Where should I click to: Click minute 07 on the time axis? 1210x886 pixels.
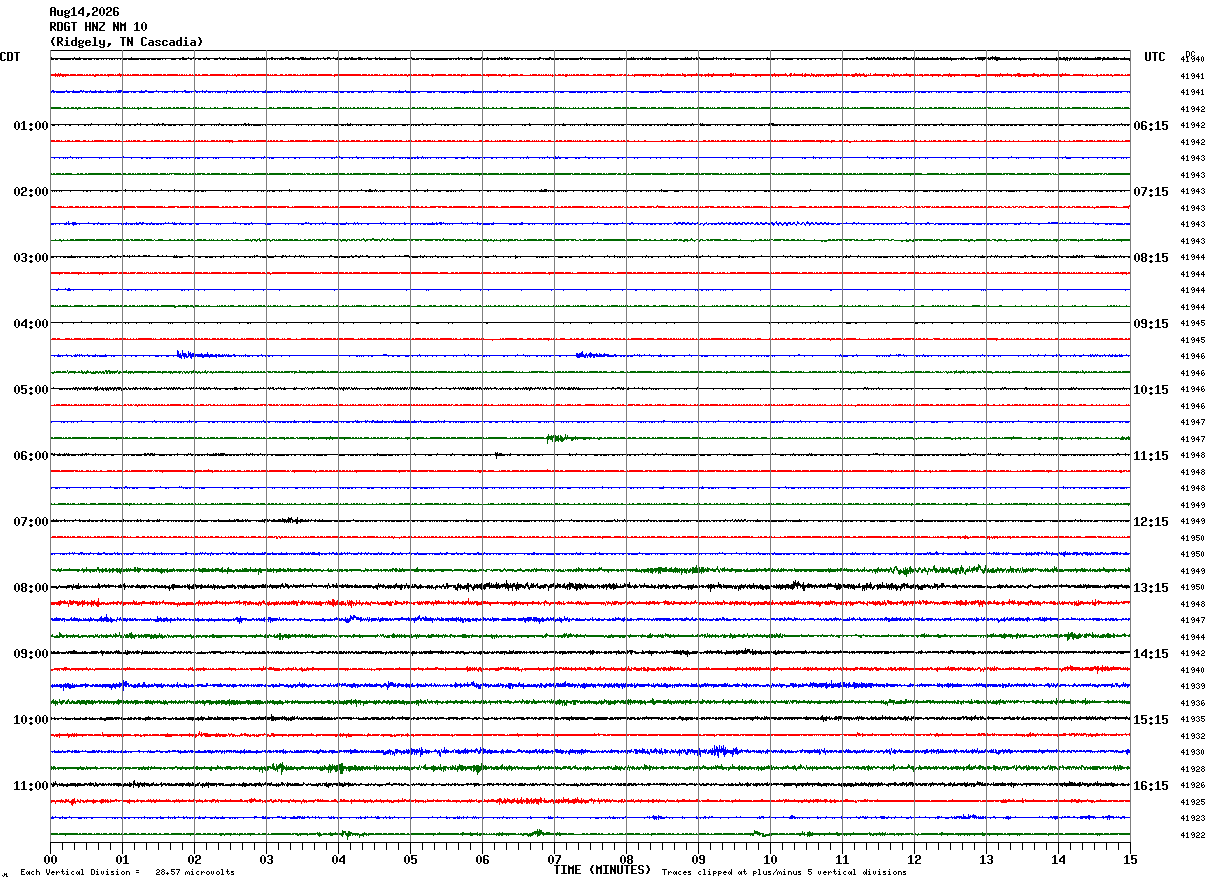pos(554,859)
